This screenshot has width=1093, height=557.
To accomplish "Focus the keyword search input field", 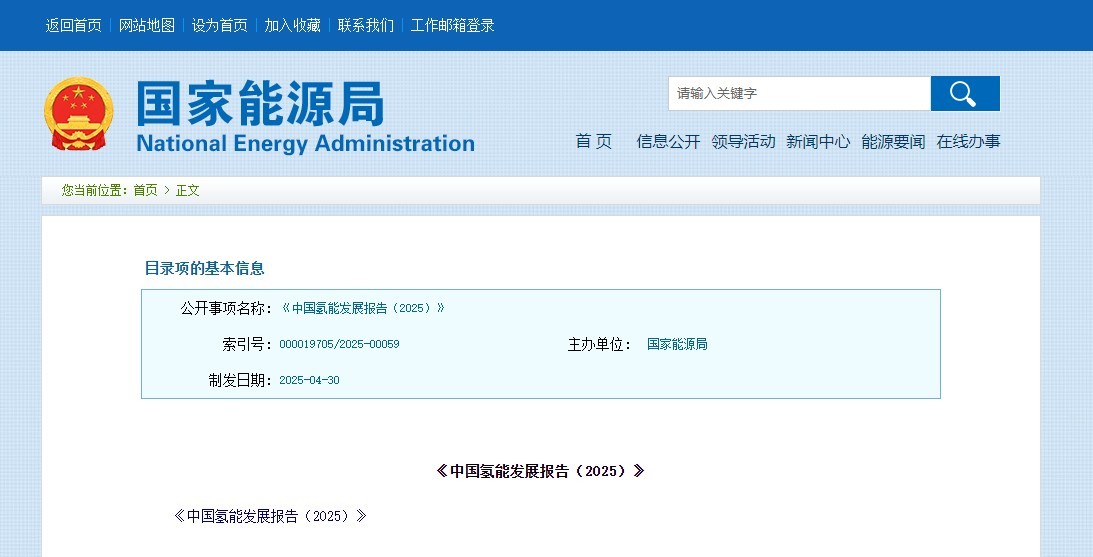I will (800, 93).
